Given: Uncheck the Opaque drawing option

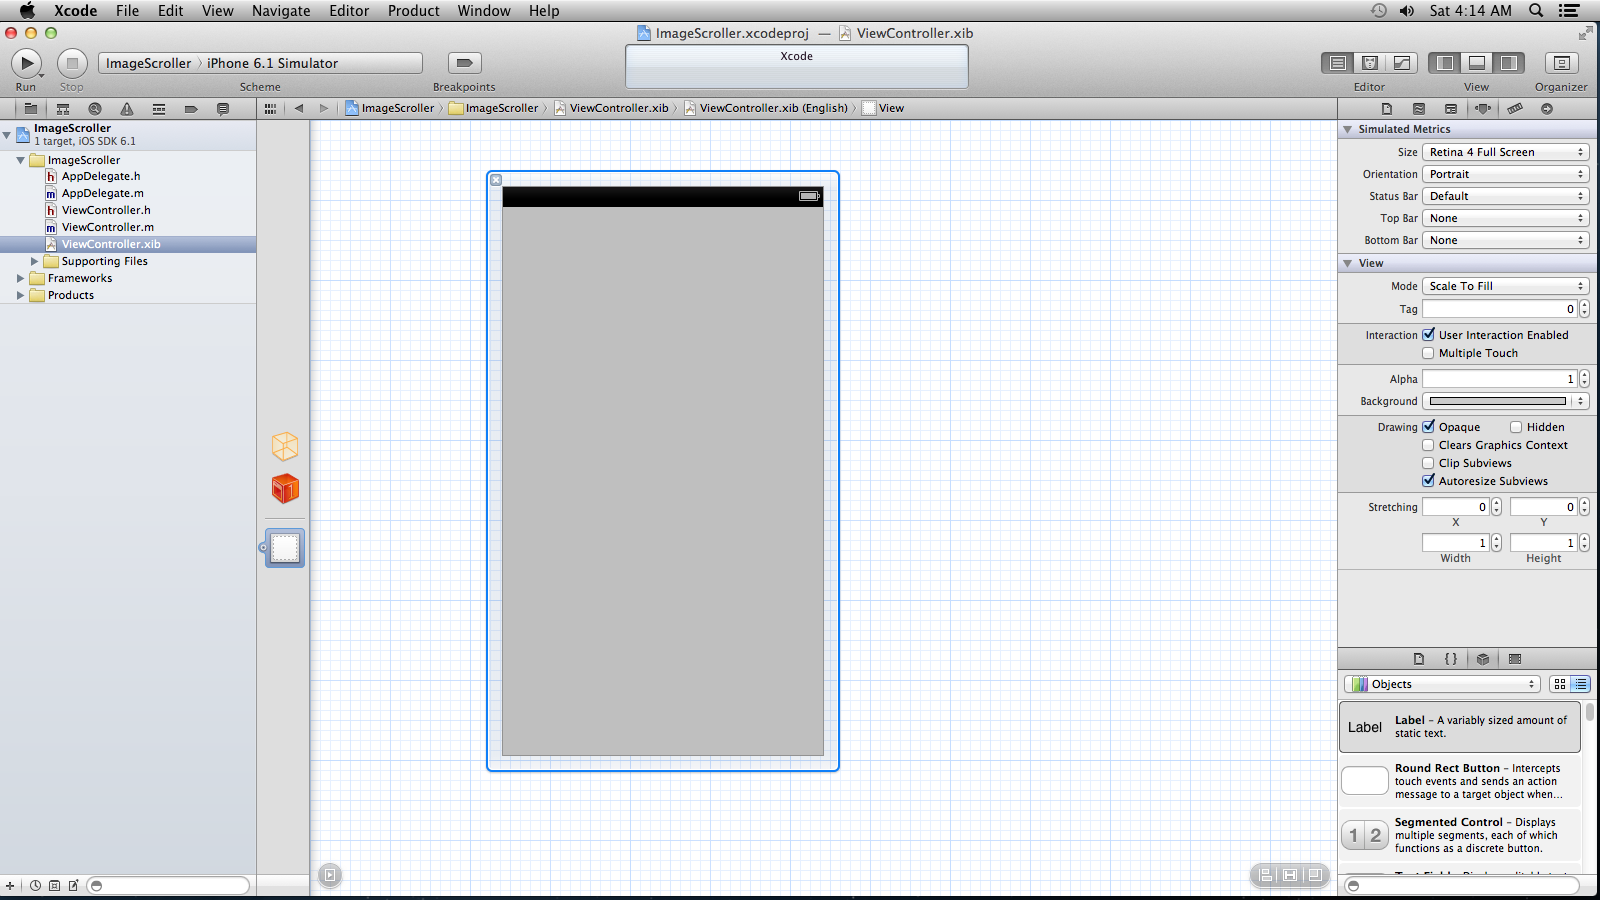Looking at the screenshot, I should (1428, 427).
